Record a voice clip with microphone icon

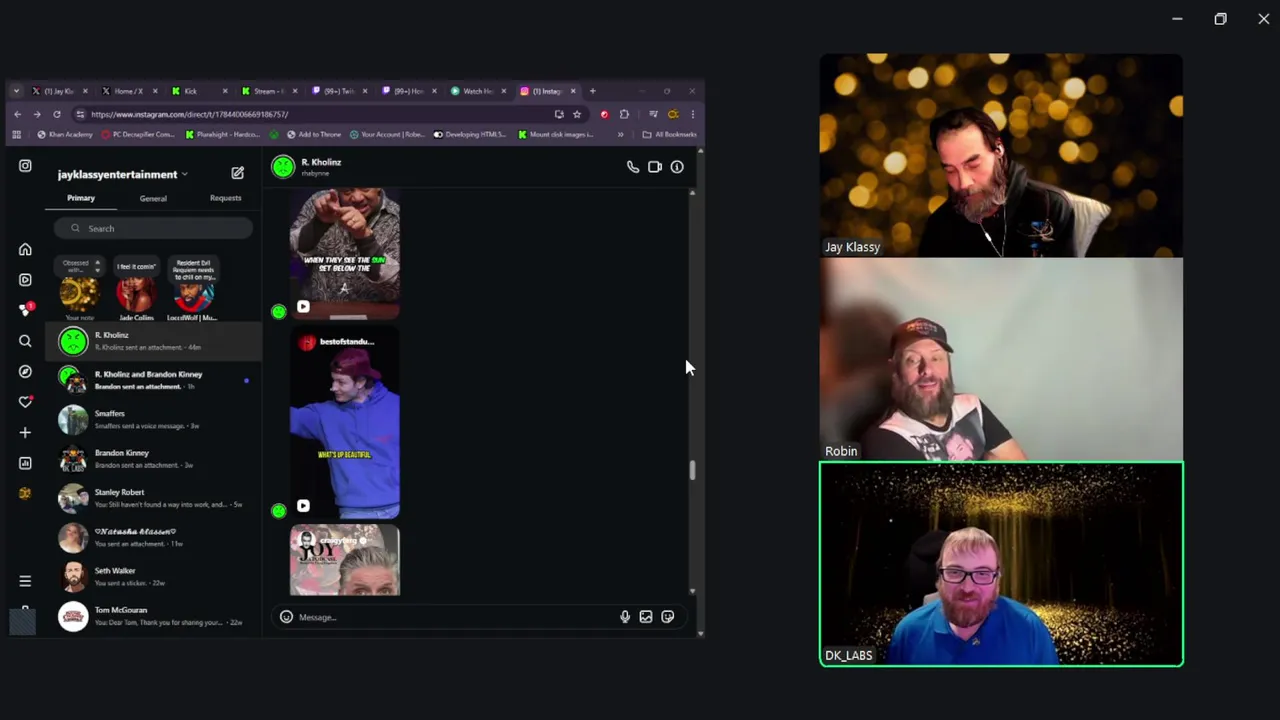625,617
